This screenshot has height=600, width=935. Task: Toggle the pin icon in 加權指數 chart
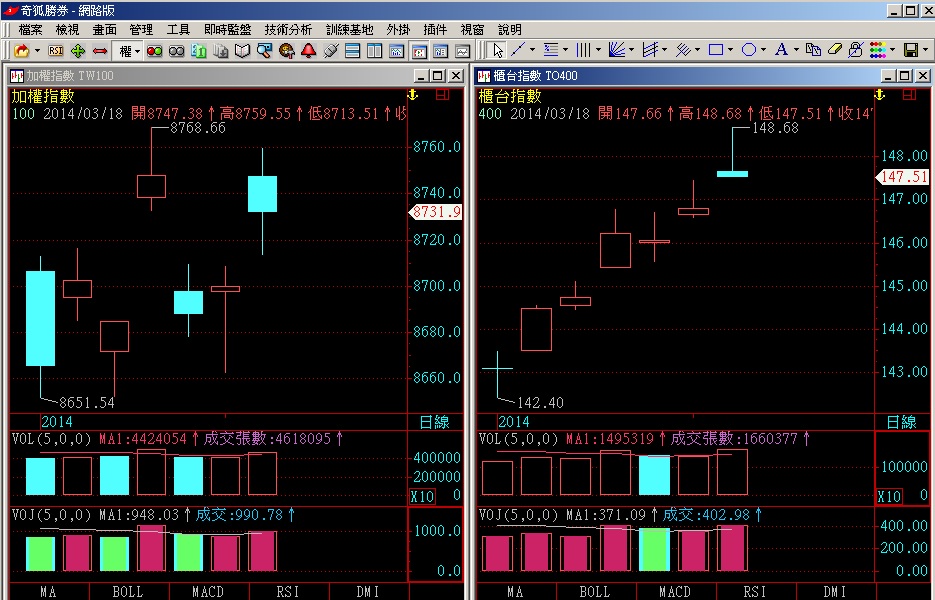click(x=411, y=94)
